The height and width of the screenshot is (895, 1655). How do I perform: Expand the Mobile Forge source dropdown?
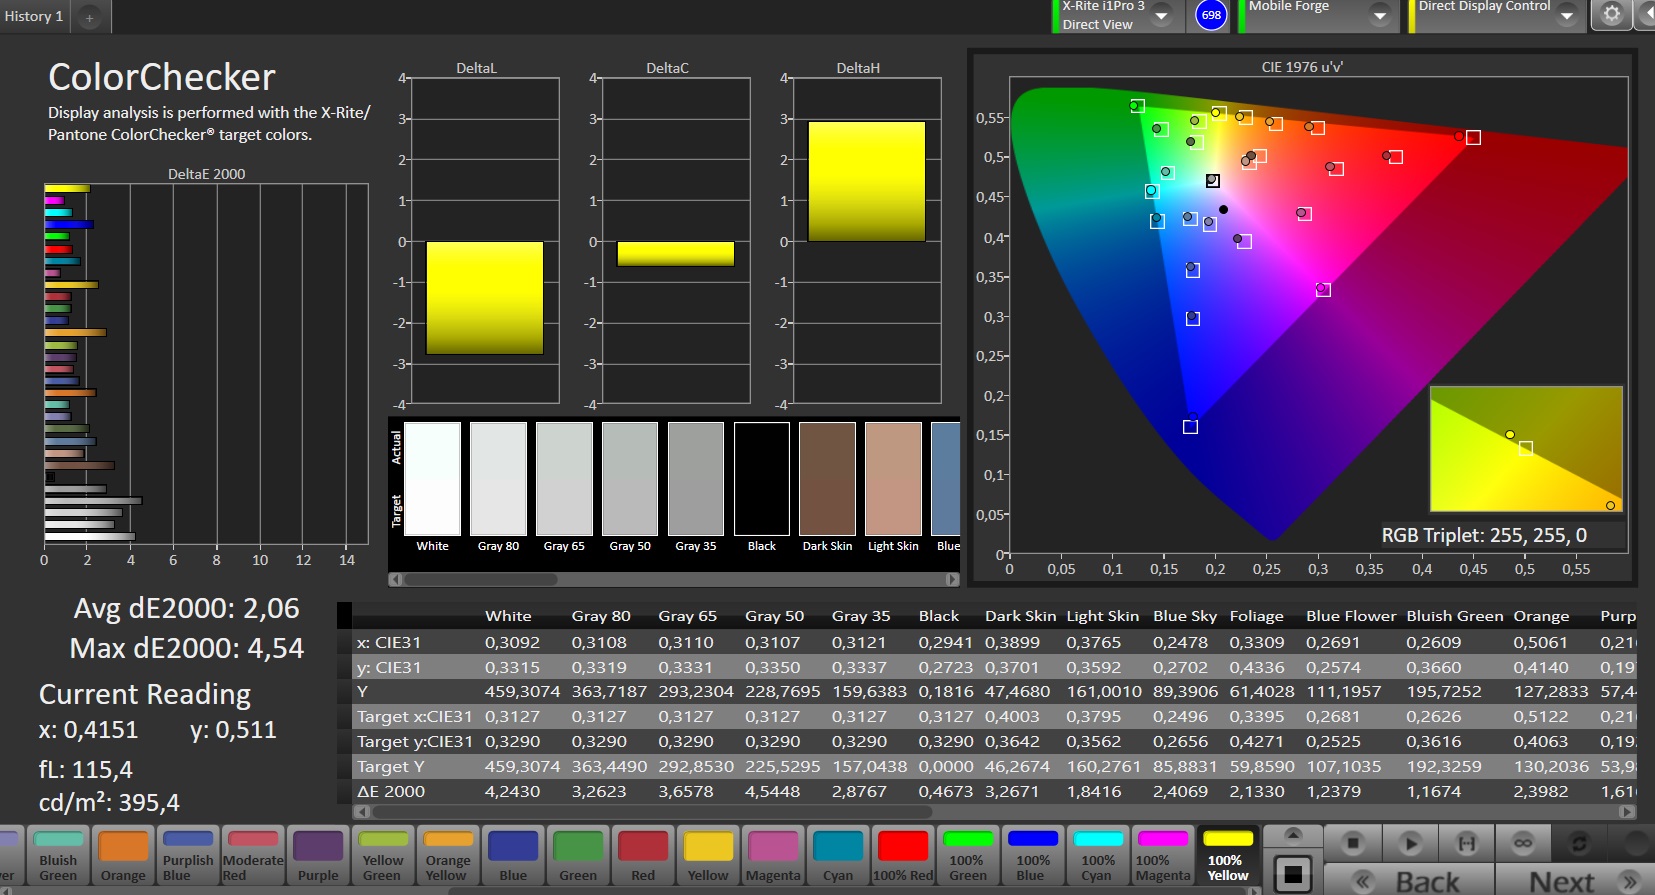click(x=1379, y=16)
